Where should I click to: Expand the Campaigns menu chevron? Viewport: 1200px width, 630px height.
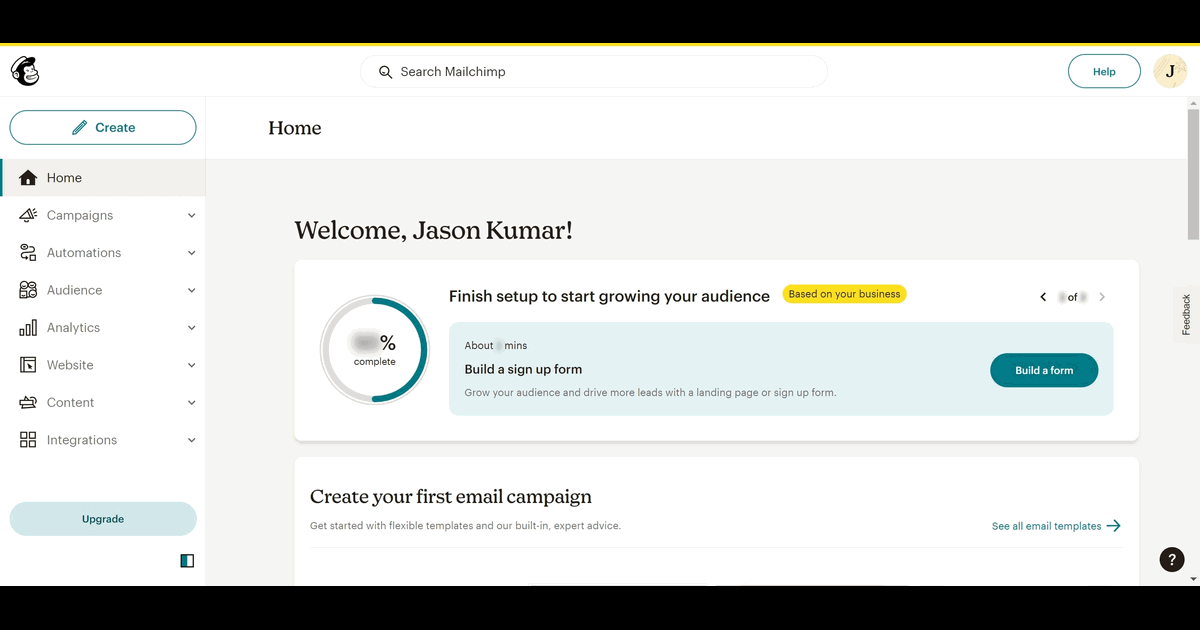pos(192,215)
